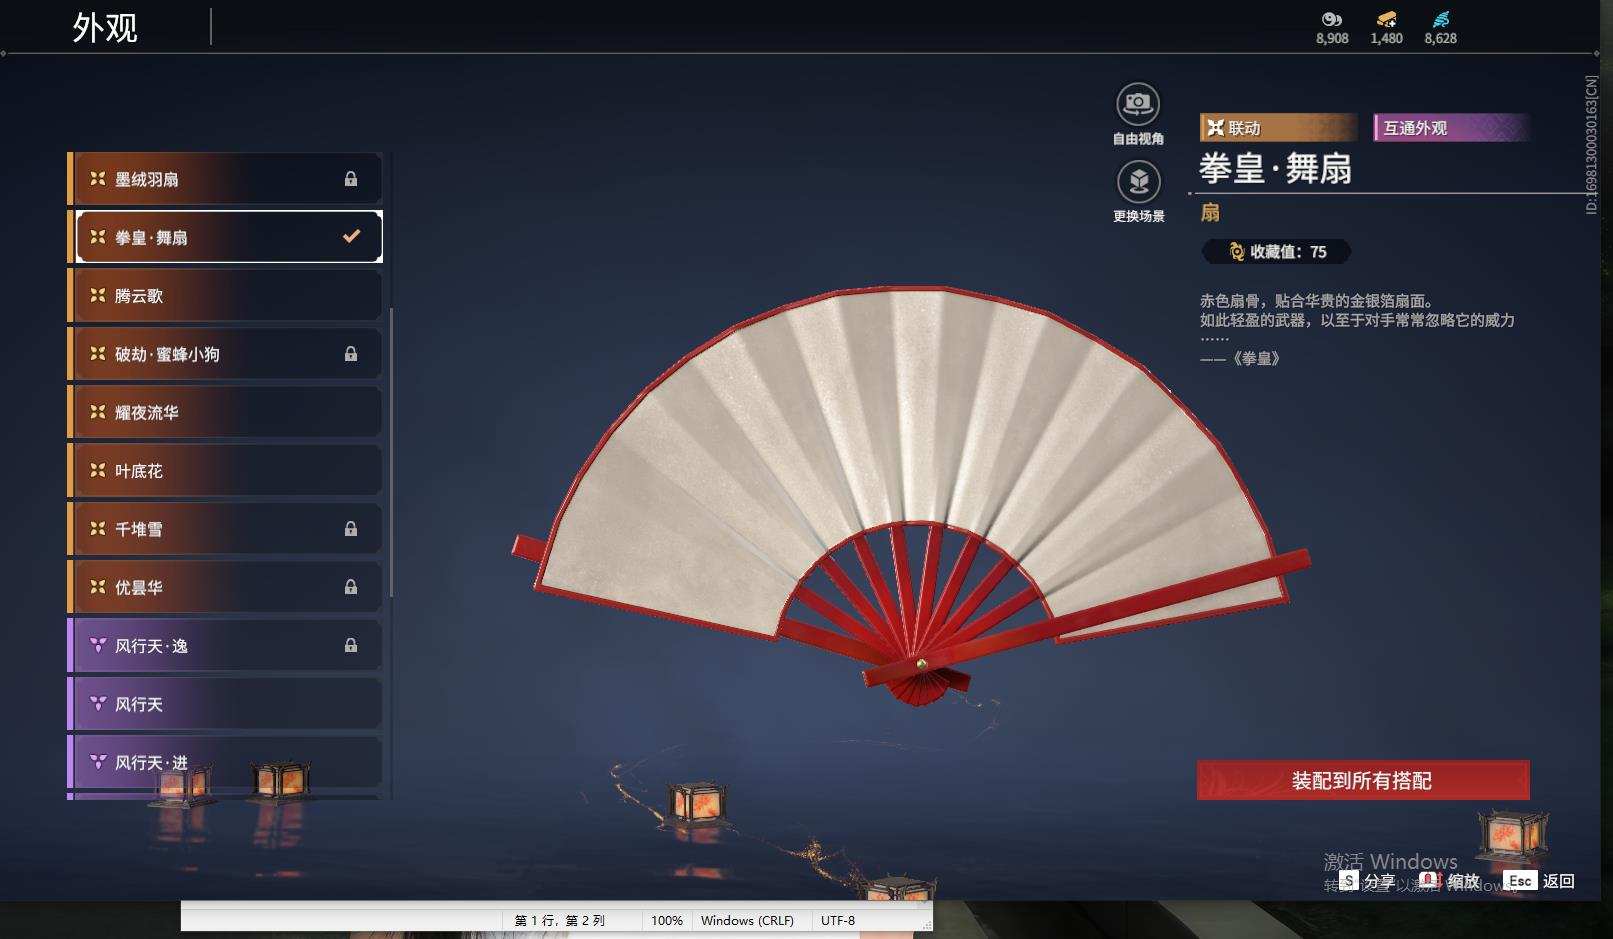Click the skin list scrollbar
This screenshot has height=939, width=1613.
click(391, 452)
